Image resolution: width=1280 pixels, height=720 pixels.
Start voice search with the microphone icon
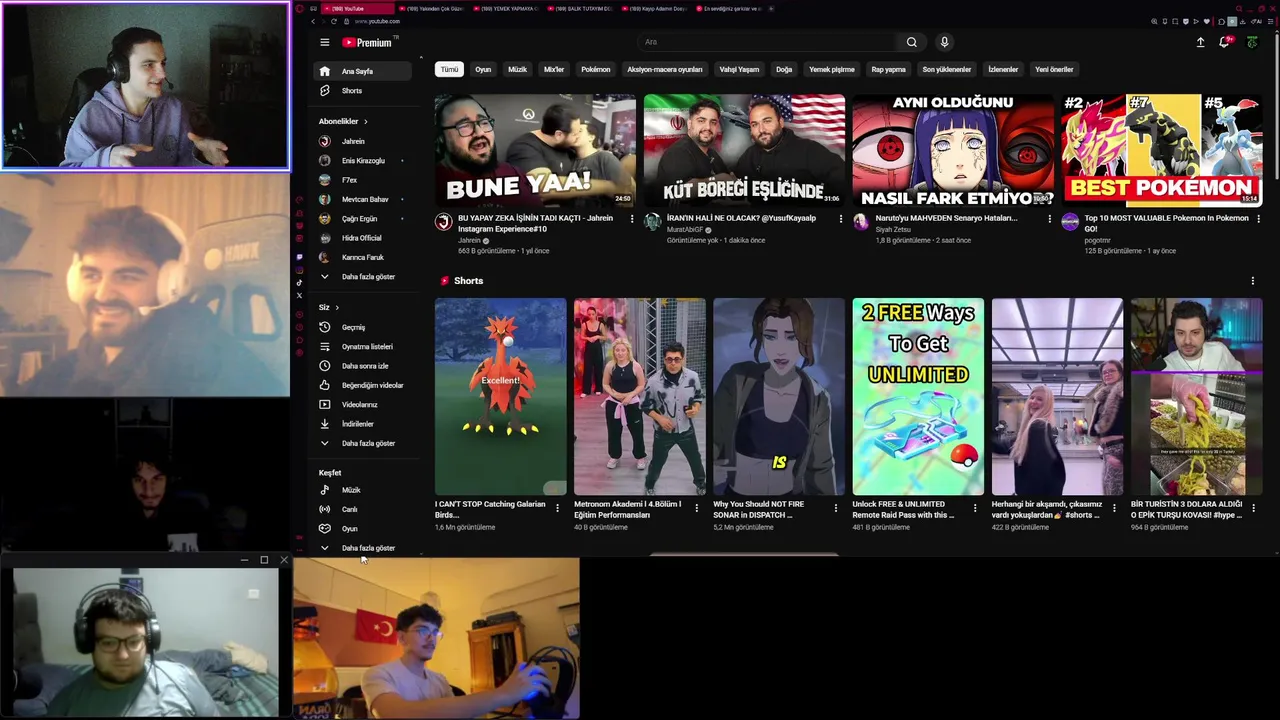944,42
